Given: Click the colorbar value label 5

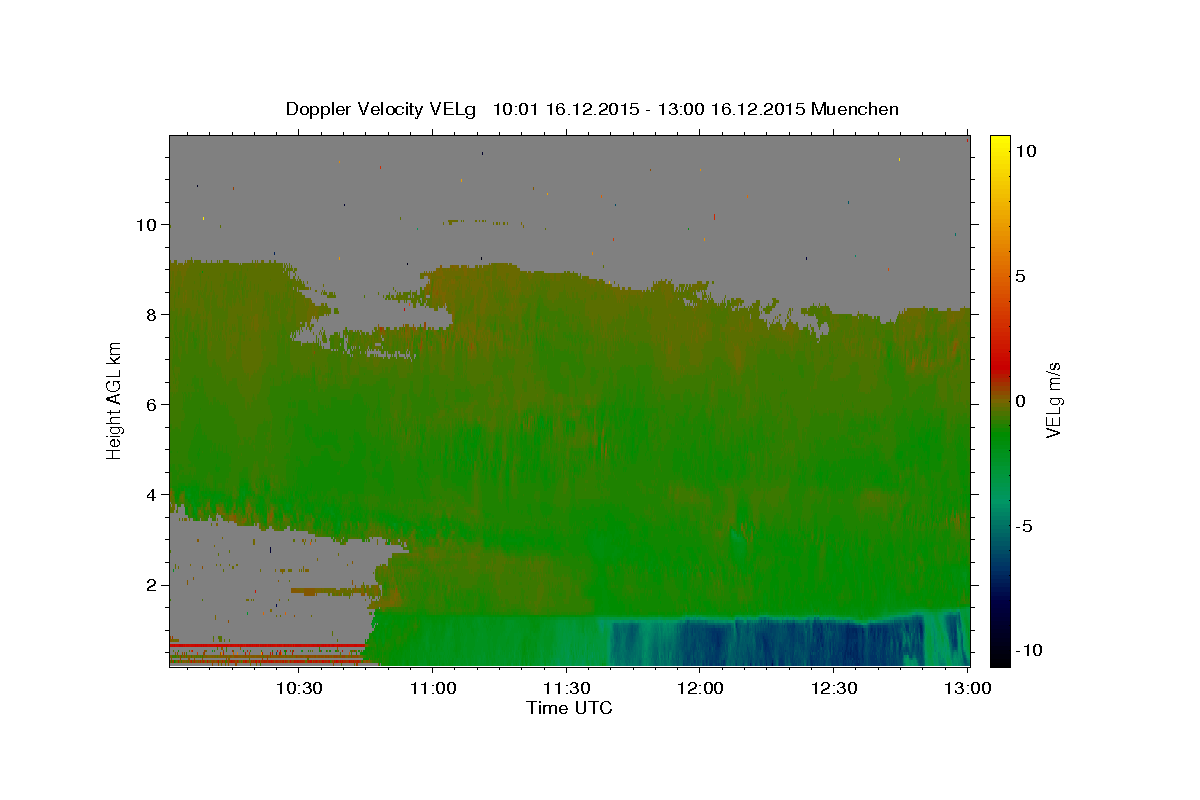Looking at the screenshot, I should click(1020, 276).
